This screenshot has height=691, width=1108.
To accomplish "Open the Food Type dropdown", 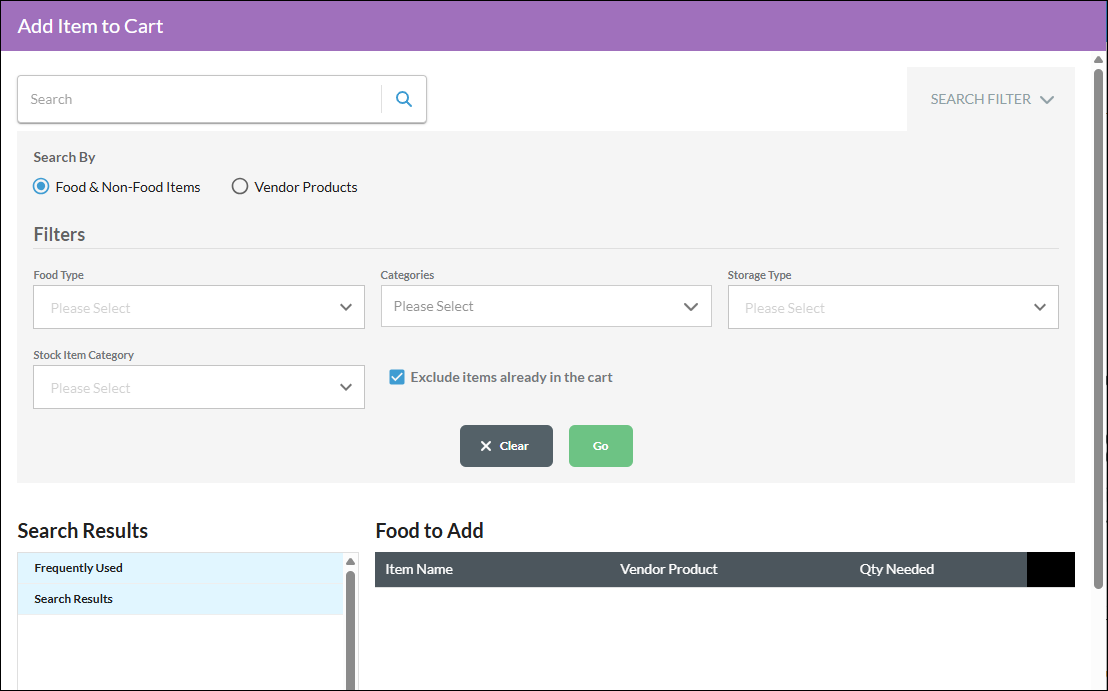I will (x=199, y=307).
